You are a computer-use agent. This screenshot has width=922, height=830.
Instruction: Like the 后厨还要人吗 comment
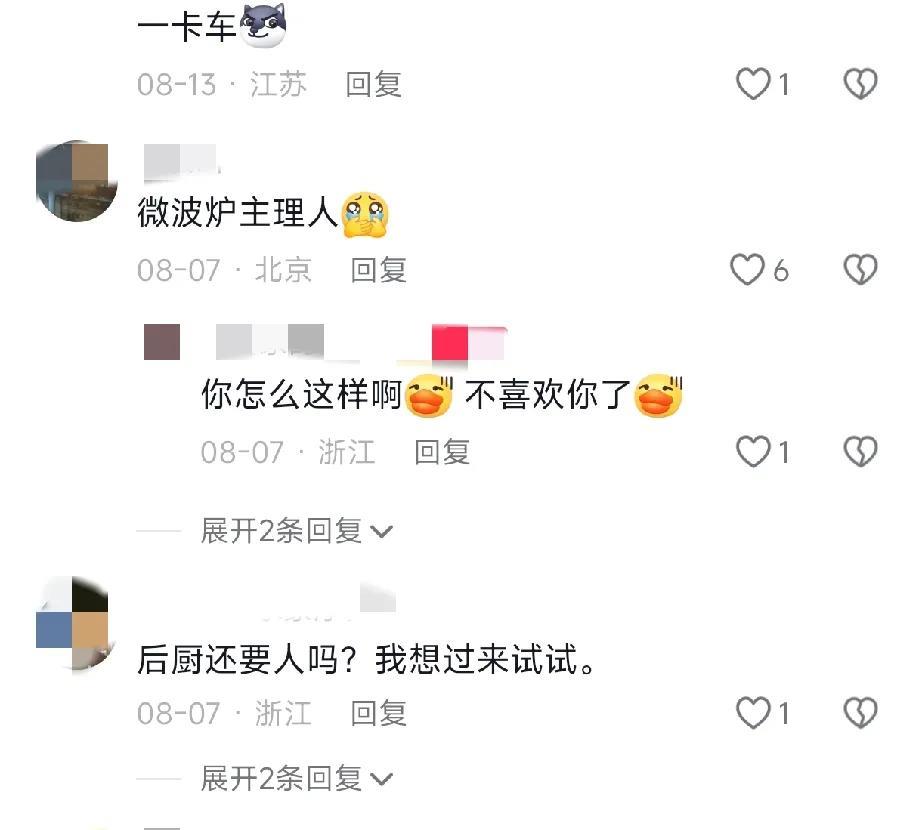[x=753, y=712]
